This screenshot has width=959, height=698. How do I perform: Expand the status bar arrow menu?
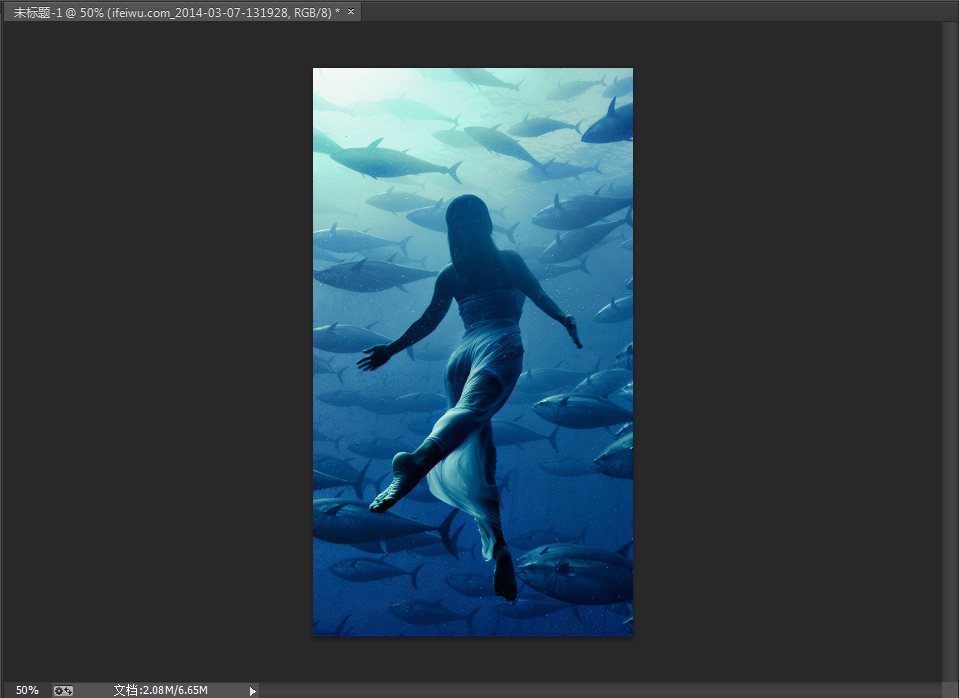point(253,690)
